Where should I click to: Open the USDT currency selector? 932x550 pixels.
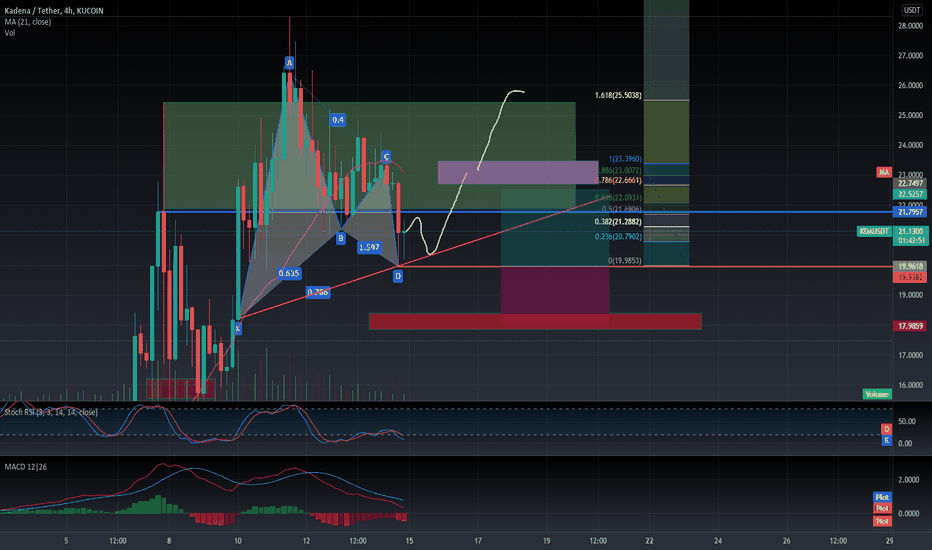[x=912, y=10]
